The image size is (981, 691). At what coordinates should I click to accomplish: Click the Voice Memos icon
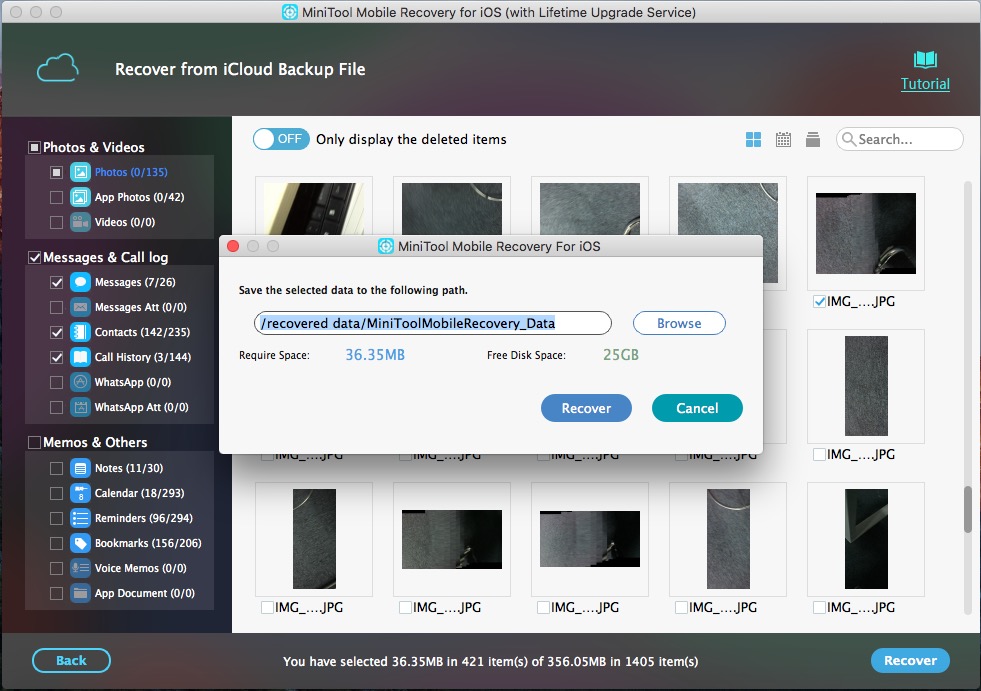(81, 568)
